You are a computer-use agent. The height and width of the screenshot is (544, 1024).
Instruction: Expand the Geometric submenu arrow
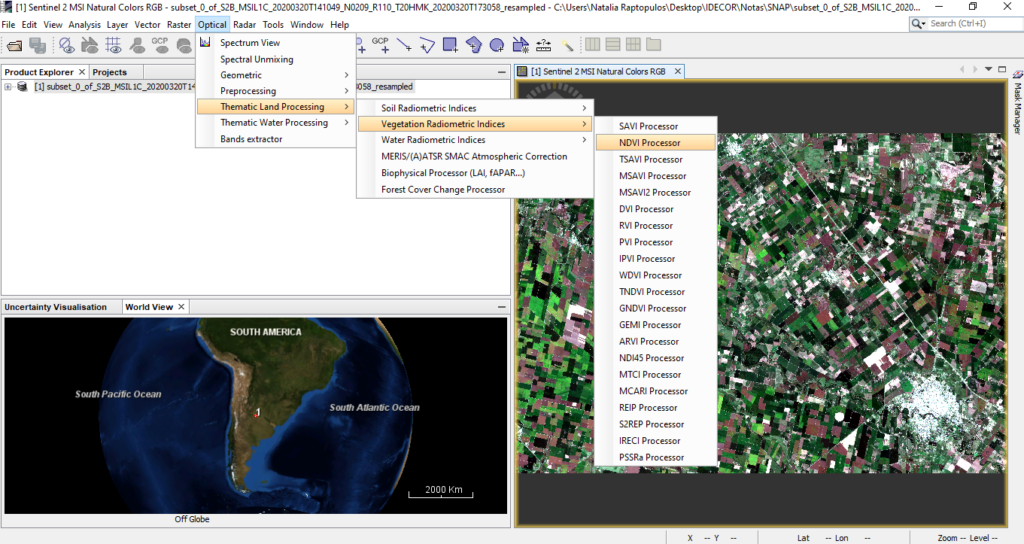pyautogui.click(x=346, y=75)
